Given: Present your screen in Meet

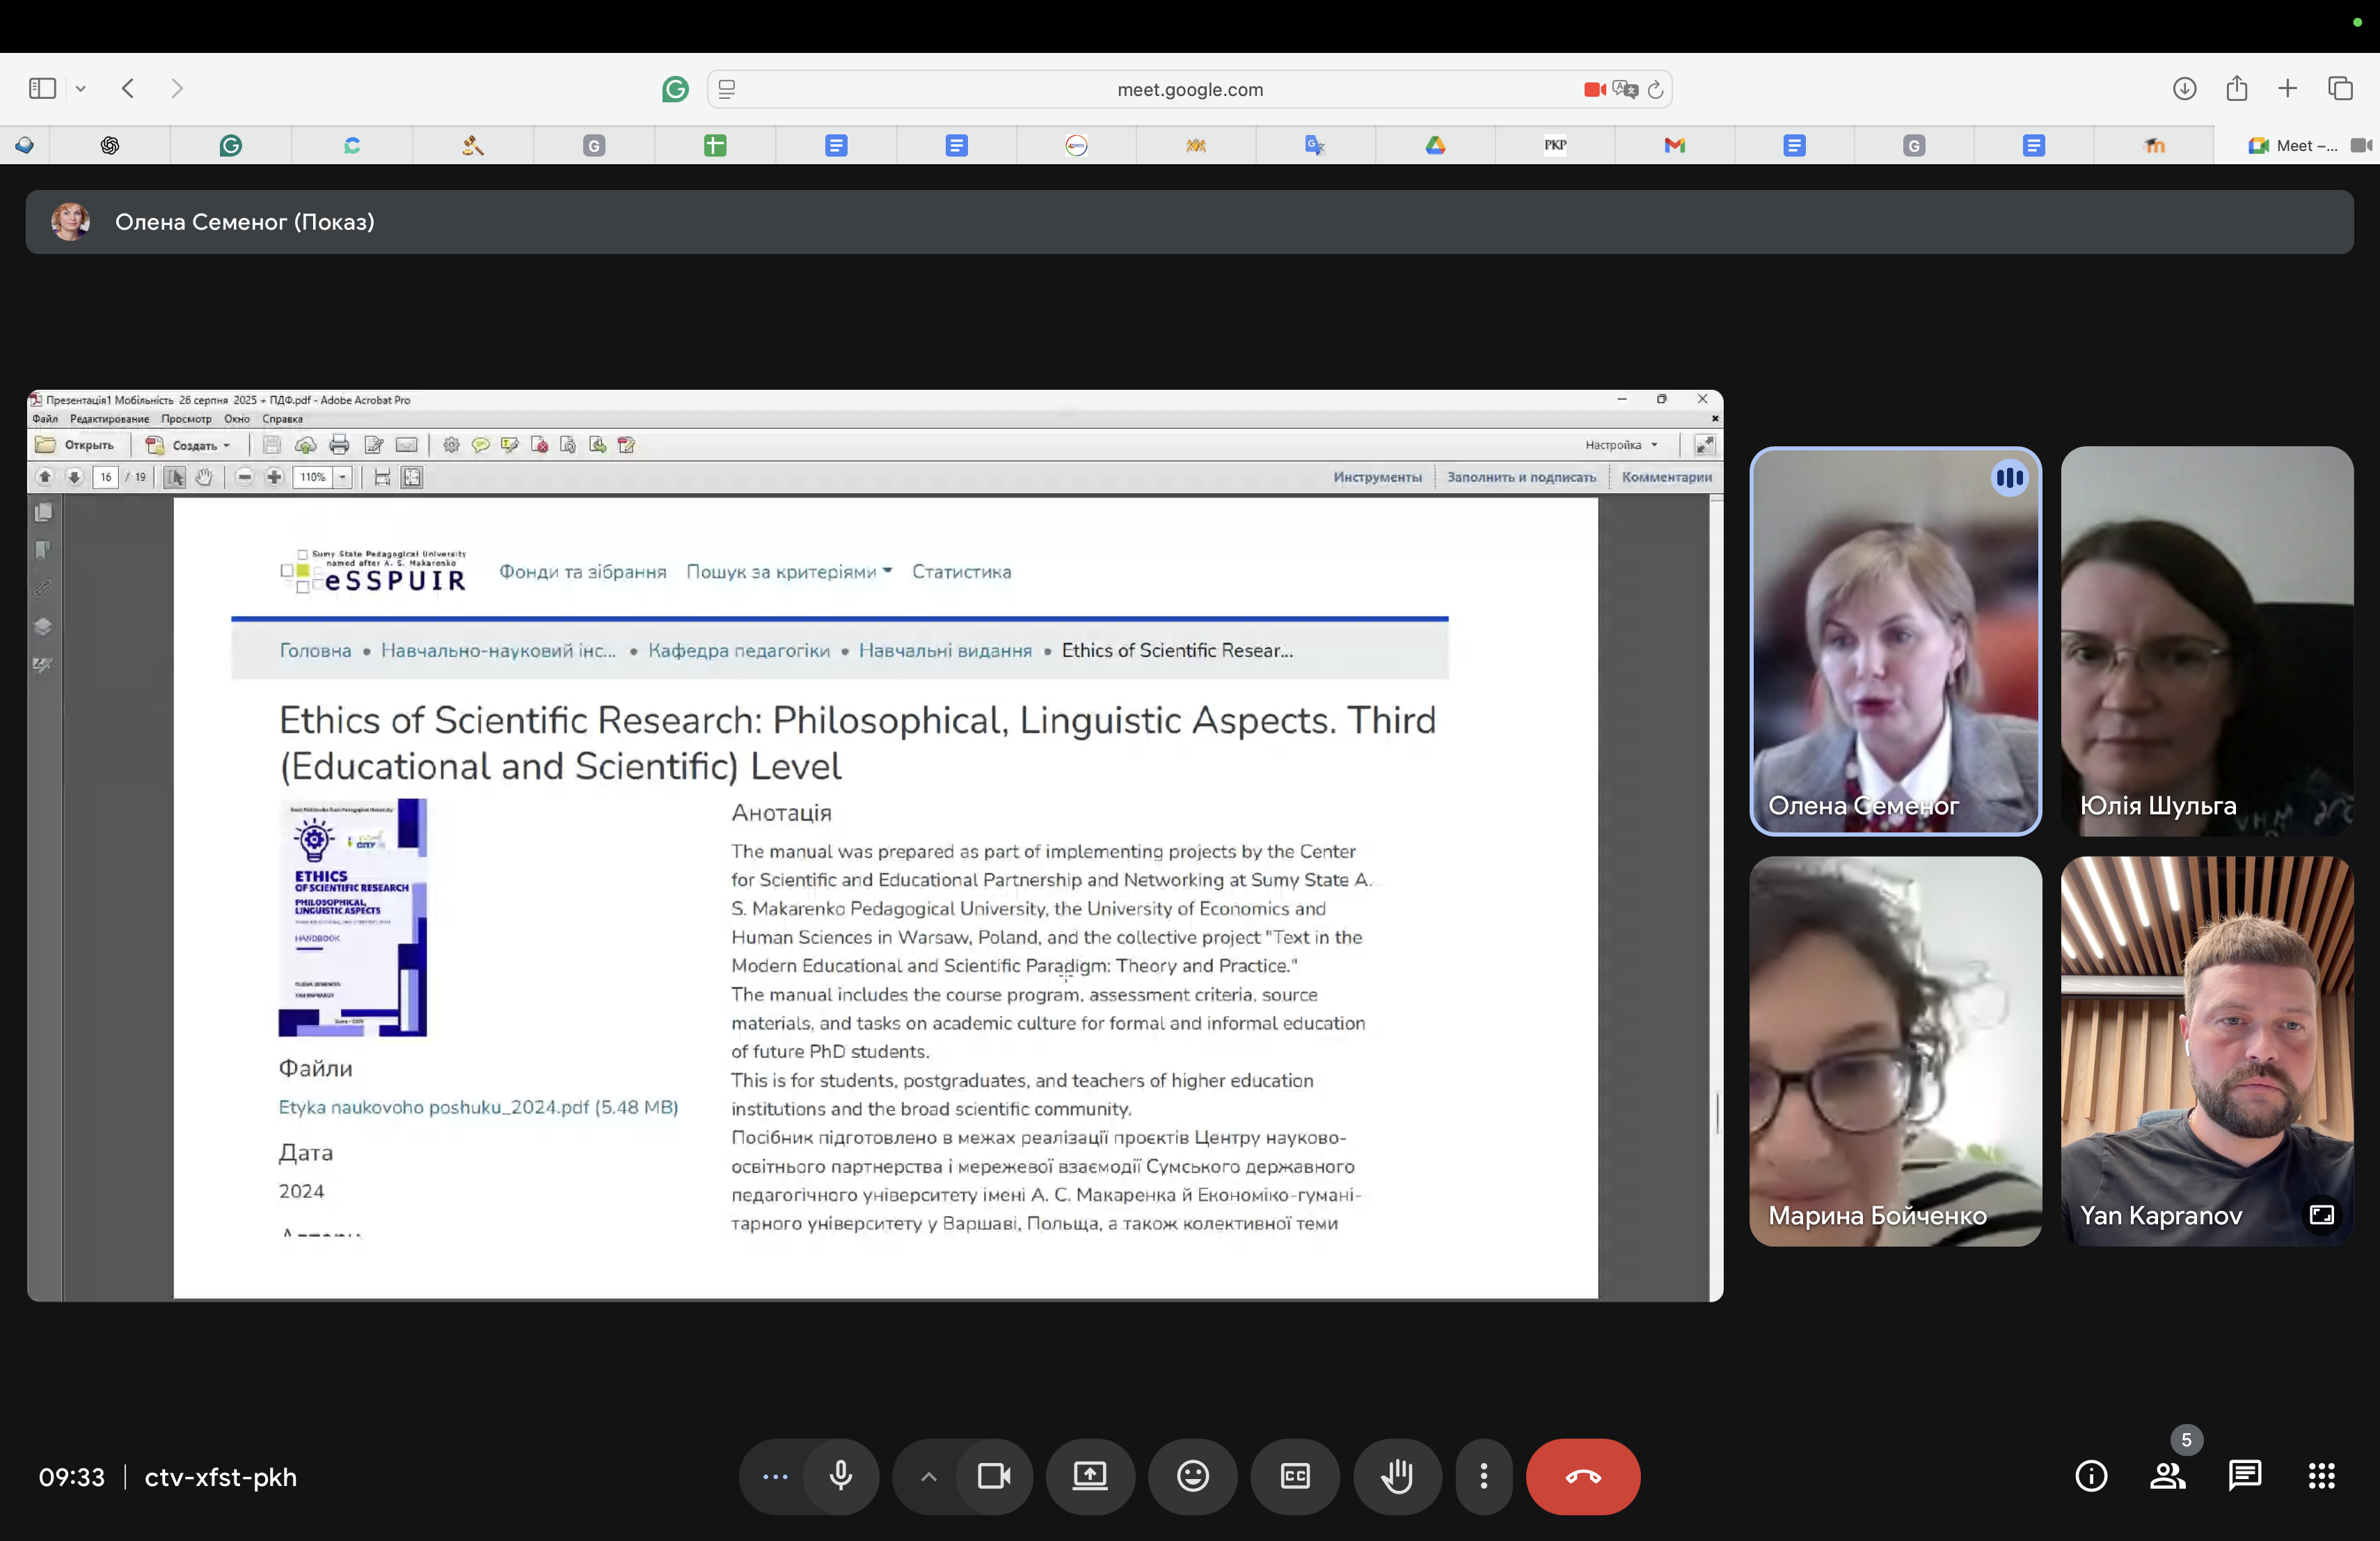Looking at the screenshot, I should pos(1090,1476).
